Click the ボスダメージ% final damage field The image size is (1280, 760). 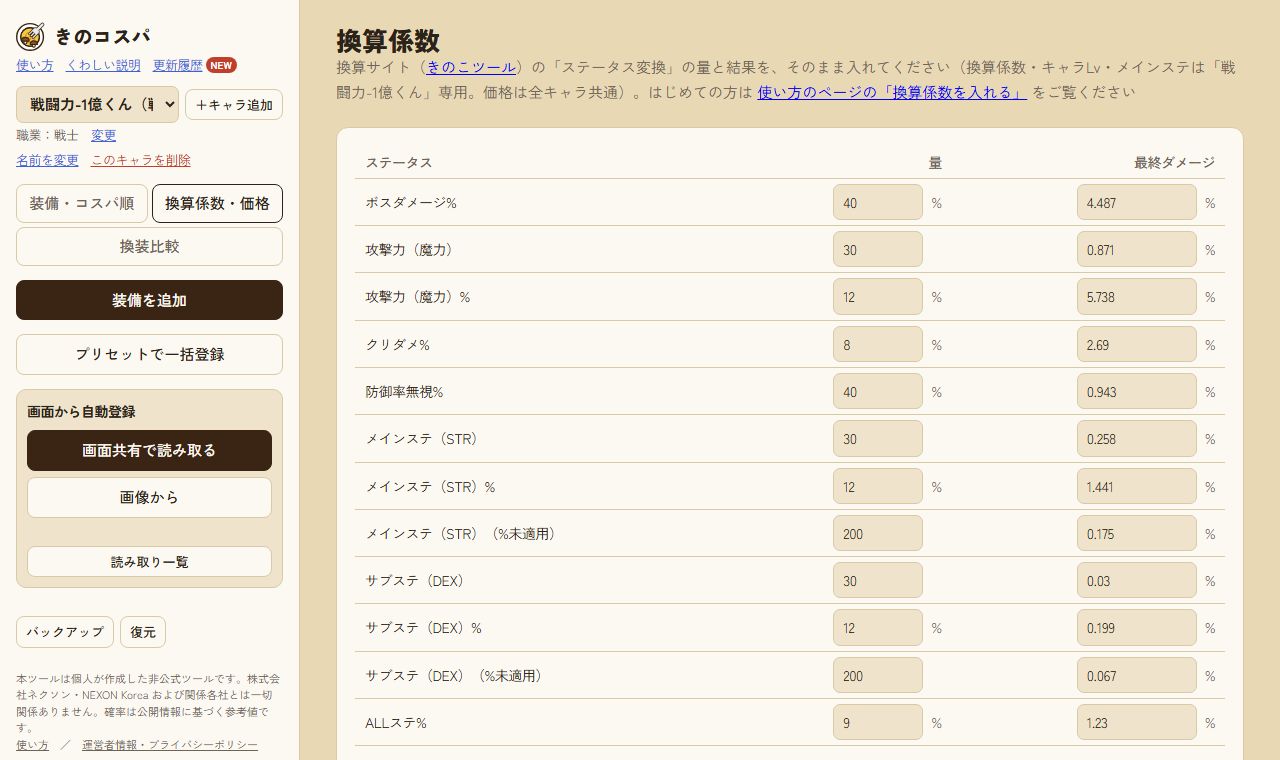click(x=1137, y=202)
